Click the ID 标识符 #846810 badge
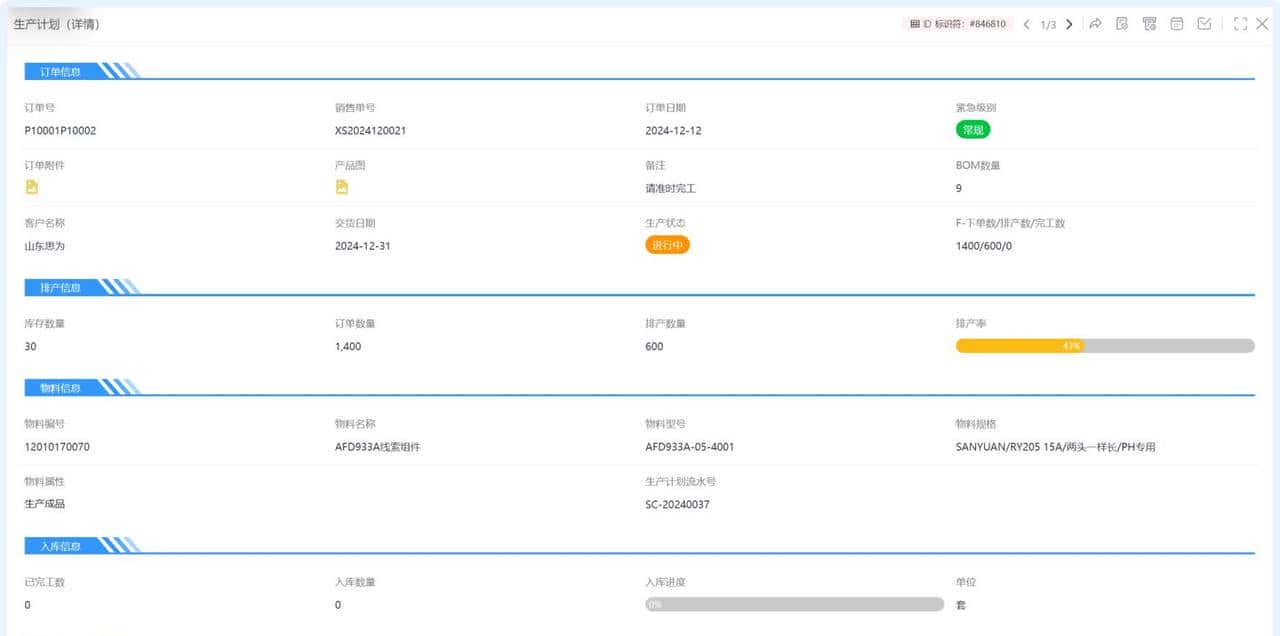This screenshot has width=1280, height=636. point(957,24)
